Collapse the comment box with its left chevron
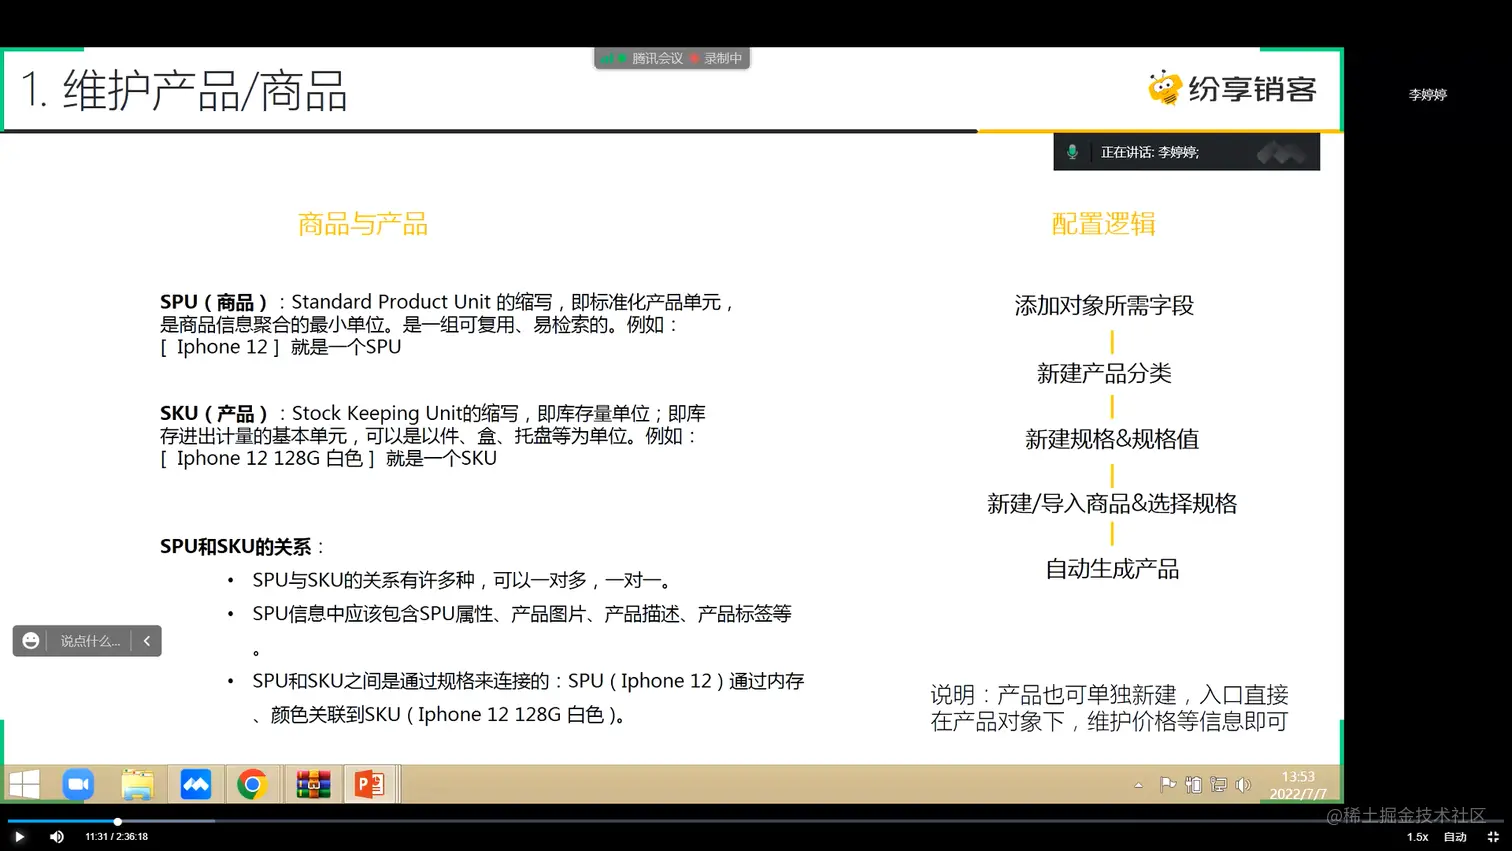The width and height of the screenshot is (1512, 851). 147,641
